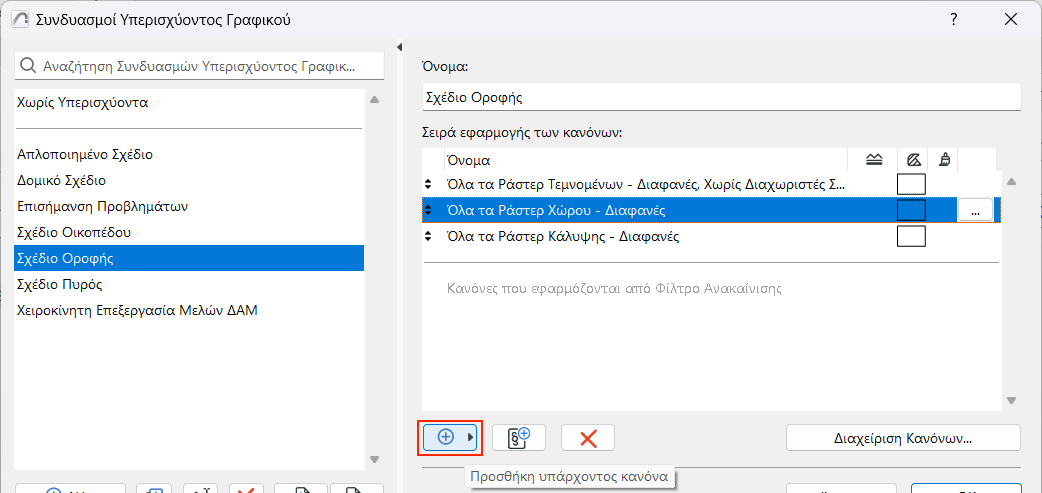
Task: Delete the selected rule with red X
Action: tap(588, 437)
